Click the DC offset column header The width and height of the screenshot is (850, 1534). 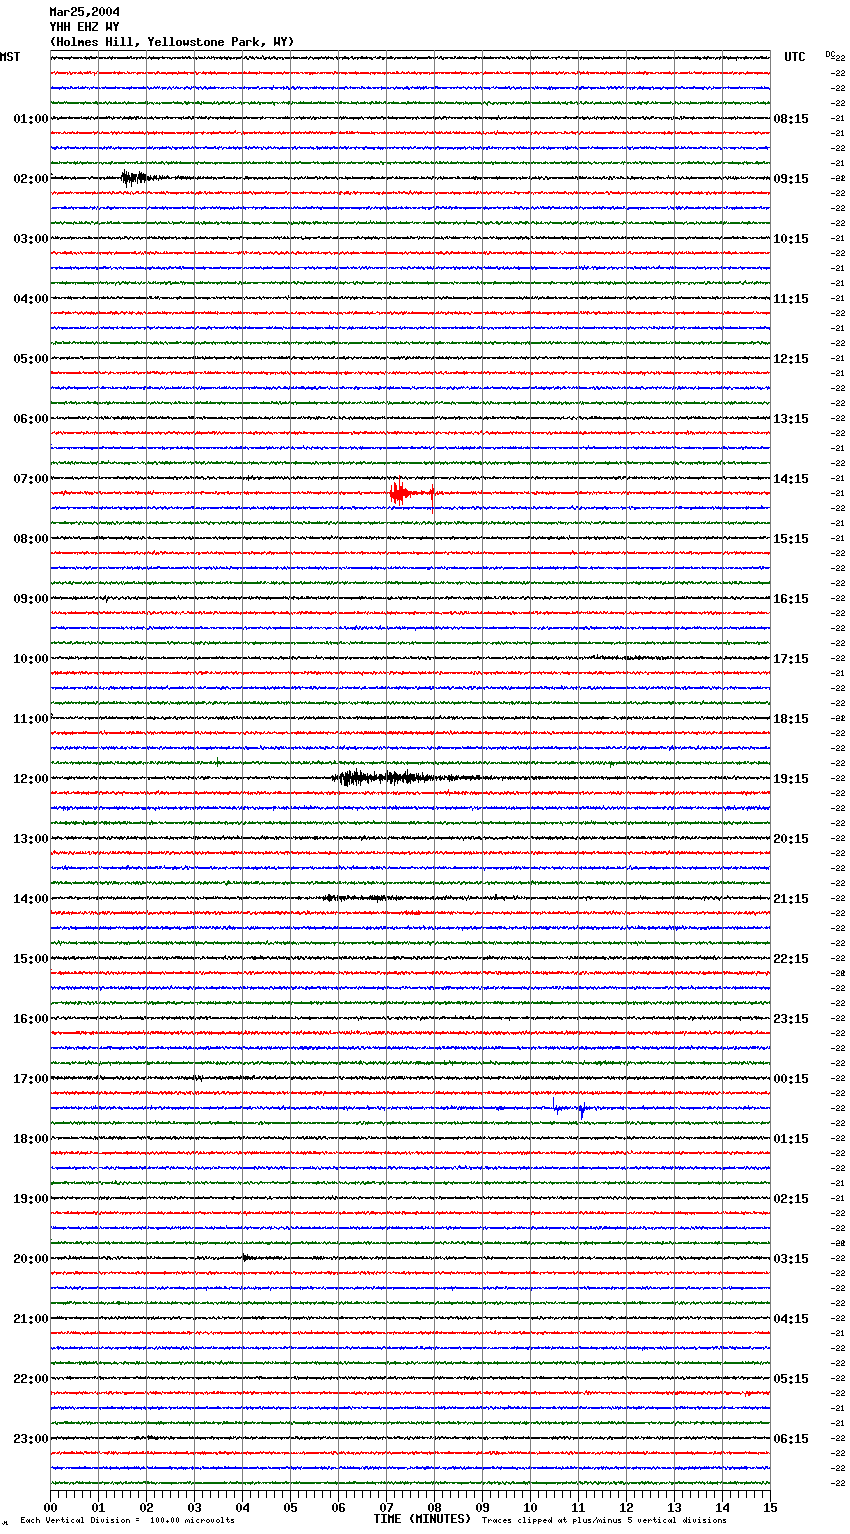pyautogui.click(x=830, y=54)
